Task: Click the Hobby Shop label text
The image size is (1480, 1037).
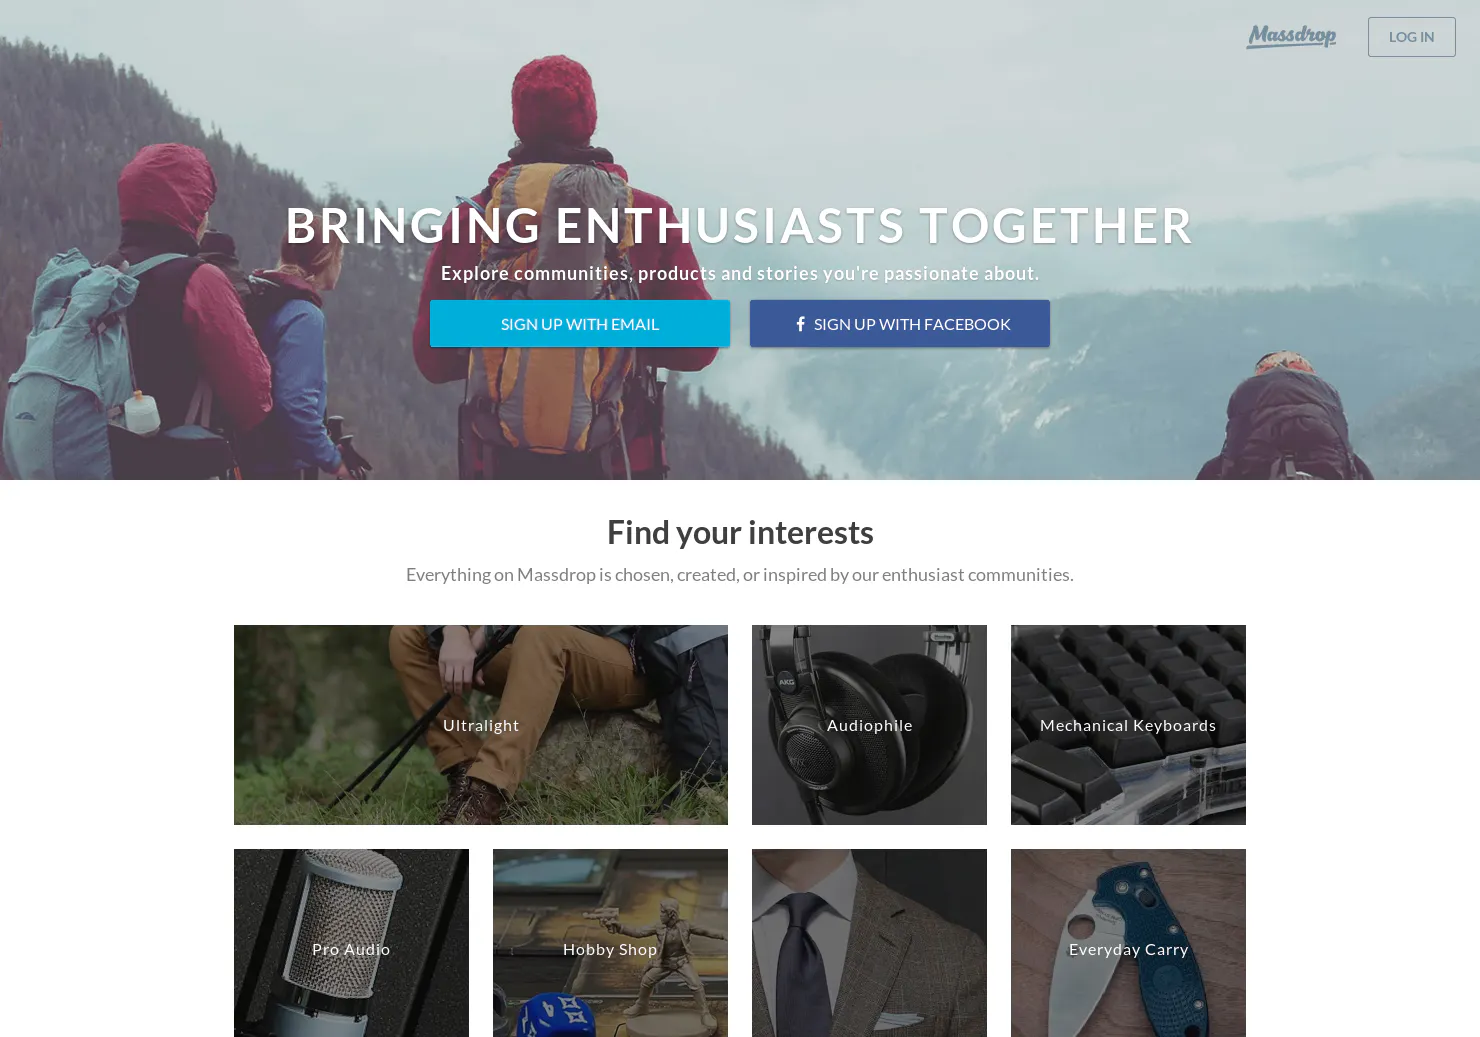Action: pos(610,949)
